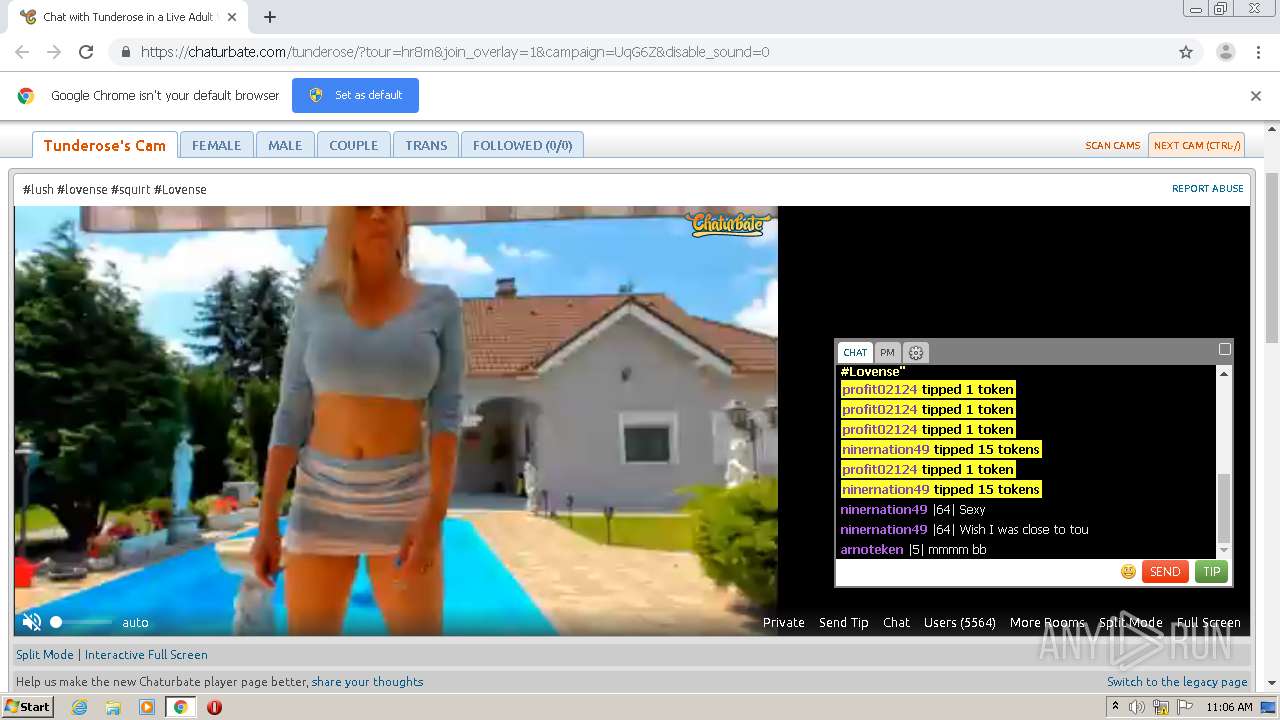
Task: Go forward in browser history
Action: pos(54,52)
